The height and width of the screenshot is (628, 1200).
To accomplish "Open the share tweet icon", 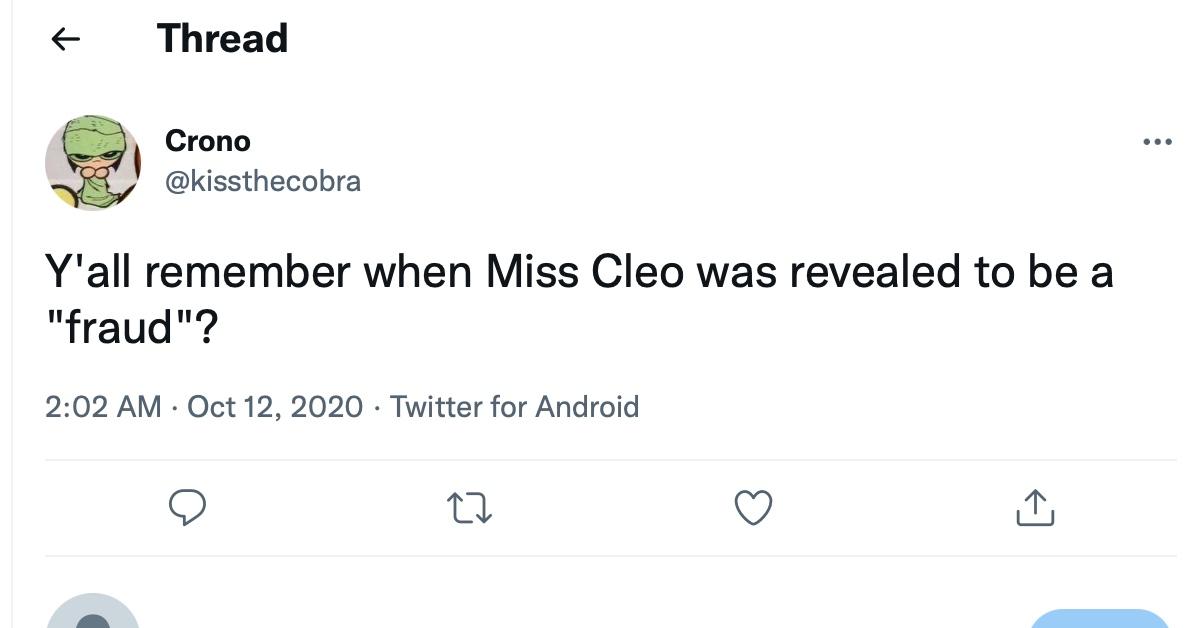I will pyautogui.click(x=1035, y=509).
